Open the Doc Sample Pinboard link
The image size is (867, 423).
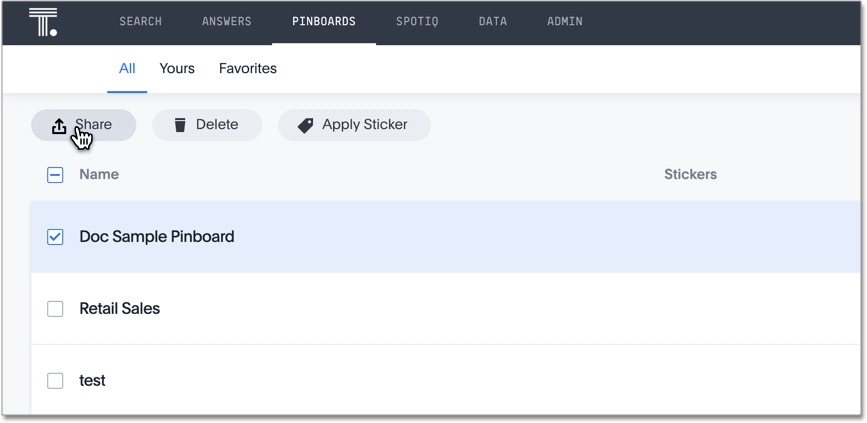point(157,237)
